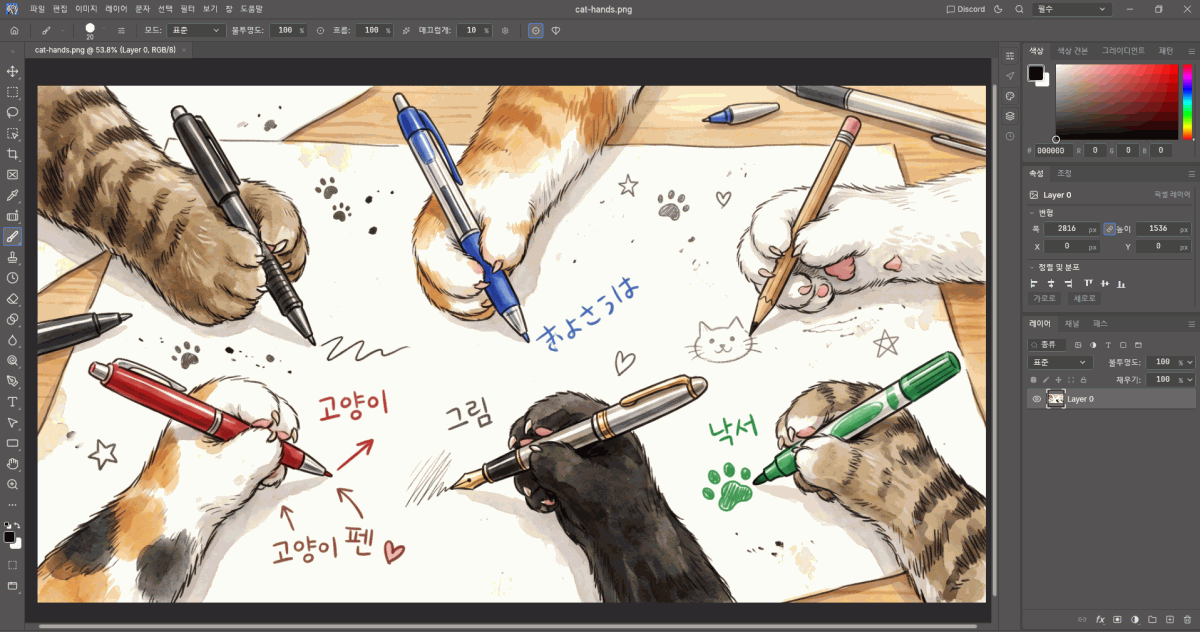Image resolution: width=1200 pixels, height=632 pixels.
Task: Toggle width-height link constraint
Action: pyautogui.click(x=1109, y=229)
